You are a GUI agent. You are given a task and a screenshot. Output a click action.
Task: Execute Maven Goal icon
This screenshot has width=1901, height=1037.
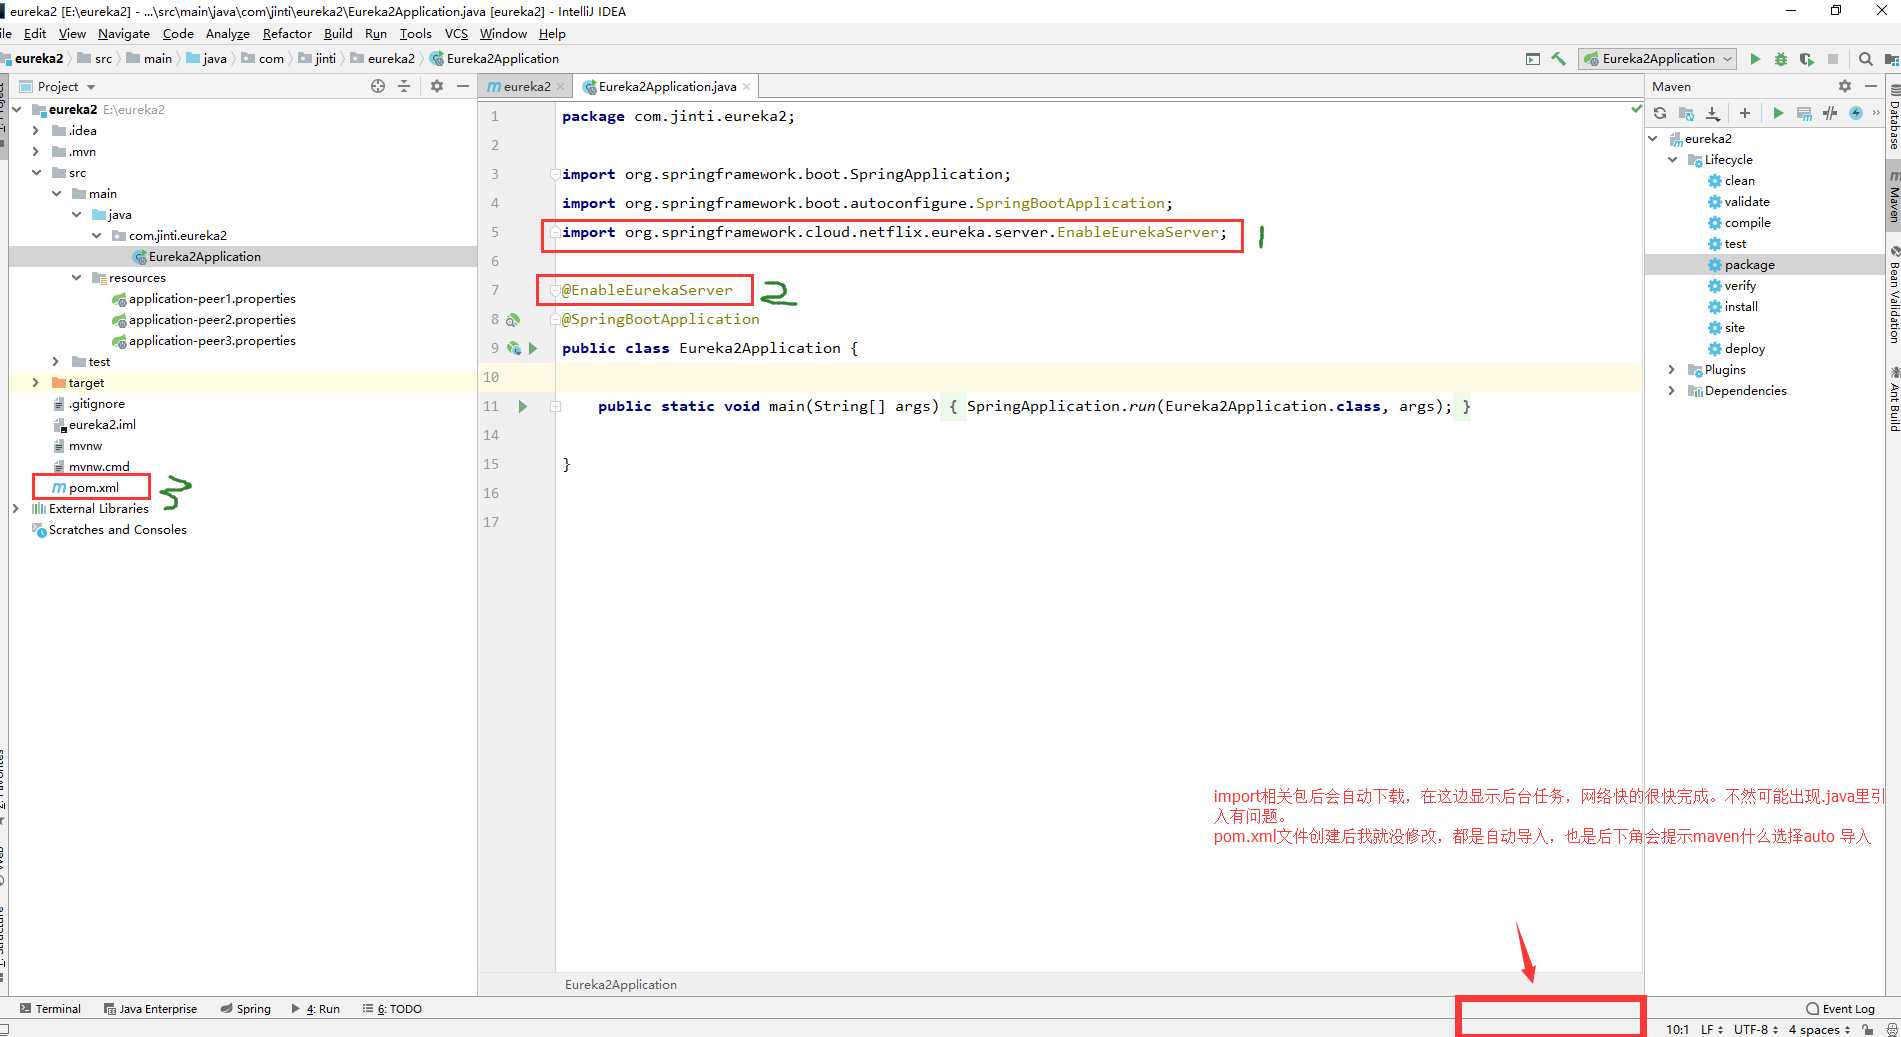(x=1804, y=113)
